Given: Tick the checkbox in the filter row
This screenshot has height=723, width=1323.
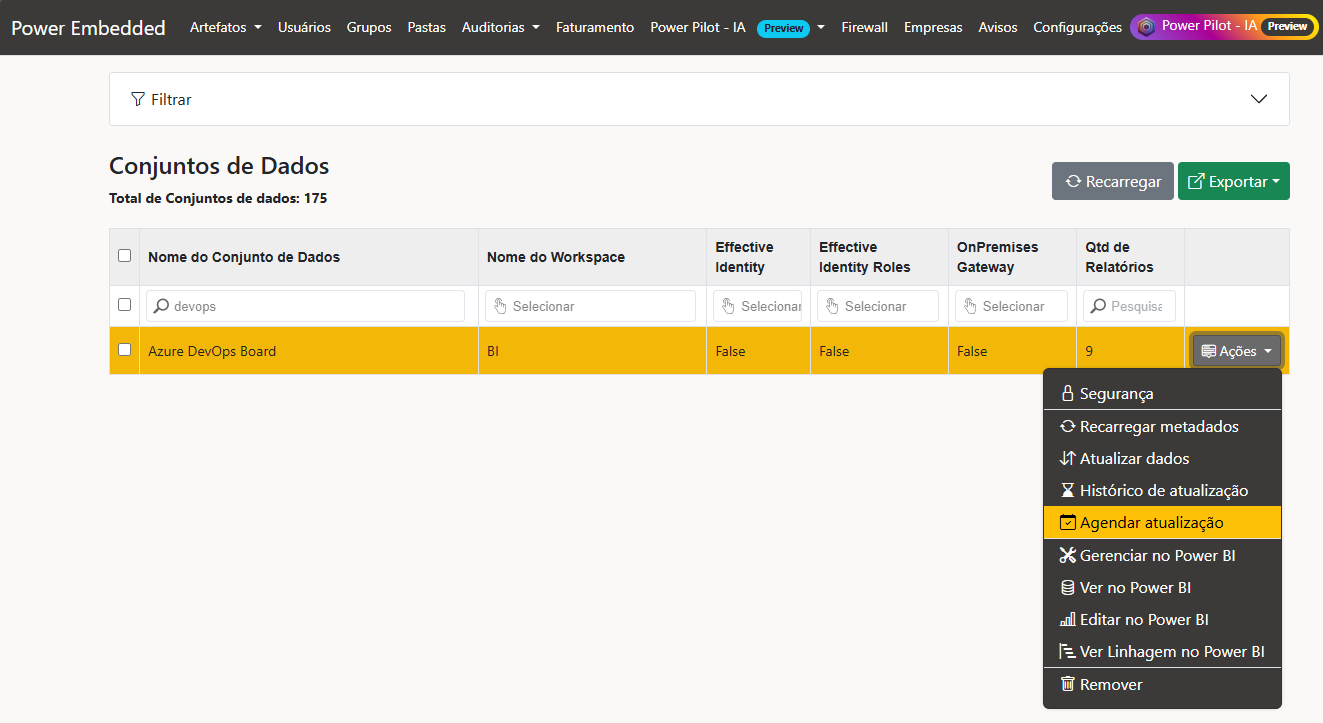Looking at the screenshot, I should 125,305.
